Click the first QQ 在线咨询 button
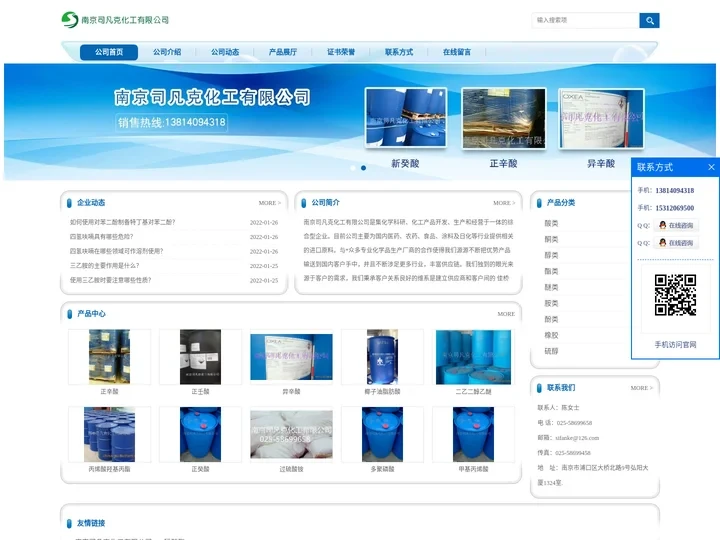 (x=676, y=225)
